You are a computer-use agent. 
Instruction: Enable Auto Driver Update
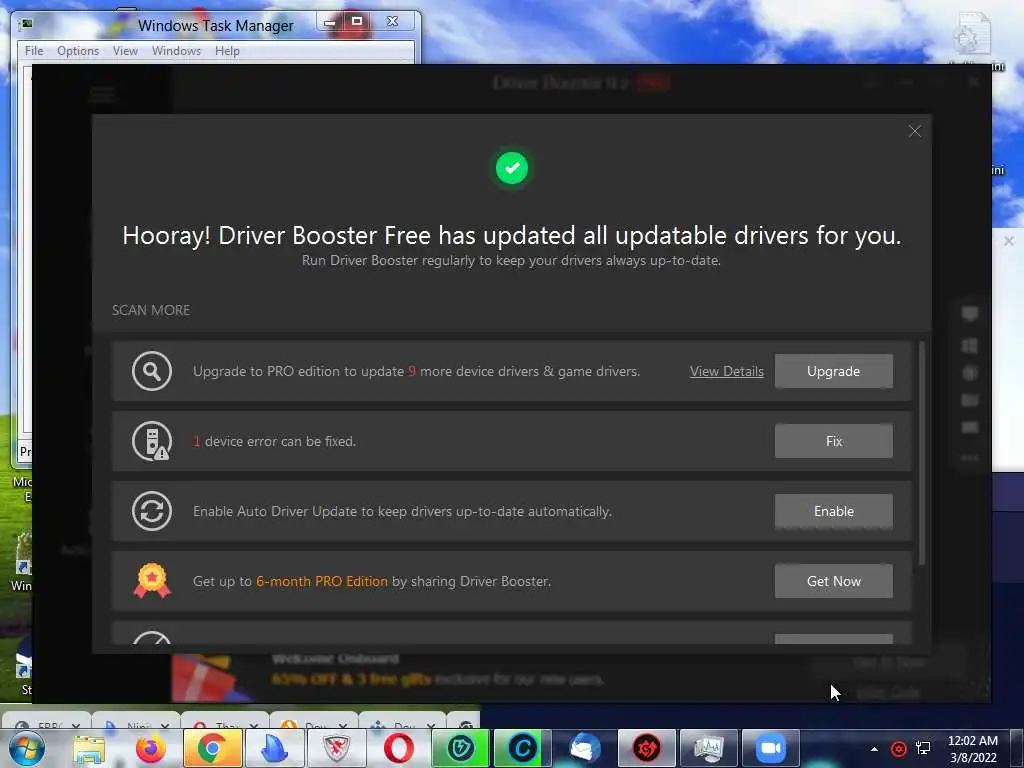[x=833, y=511]
